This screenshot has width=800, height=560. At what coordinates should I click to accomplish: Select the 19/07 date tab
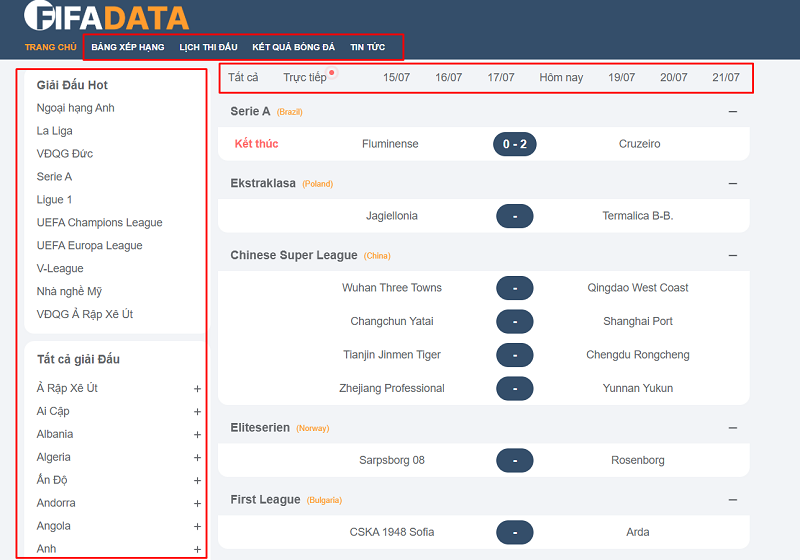coord(621,78)
